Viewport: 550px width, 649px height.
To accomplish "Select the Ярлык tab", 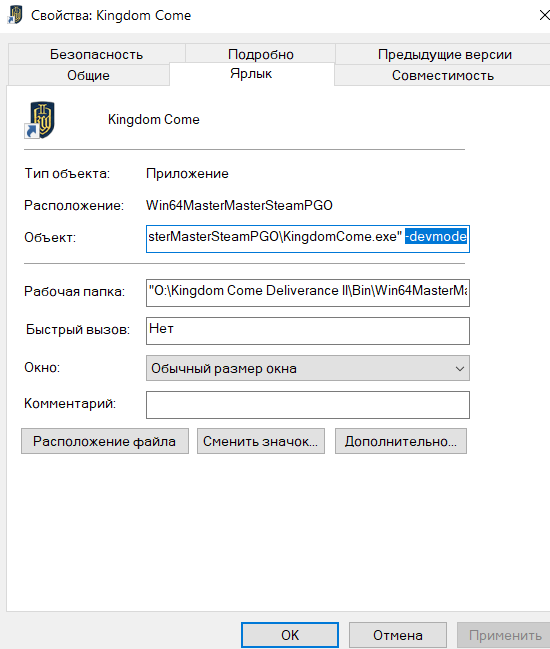I will pyautogui.click(x=251, y=74).
